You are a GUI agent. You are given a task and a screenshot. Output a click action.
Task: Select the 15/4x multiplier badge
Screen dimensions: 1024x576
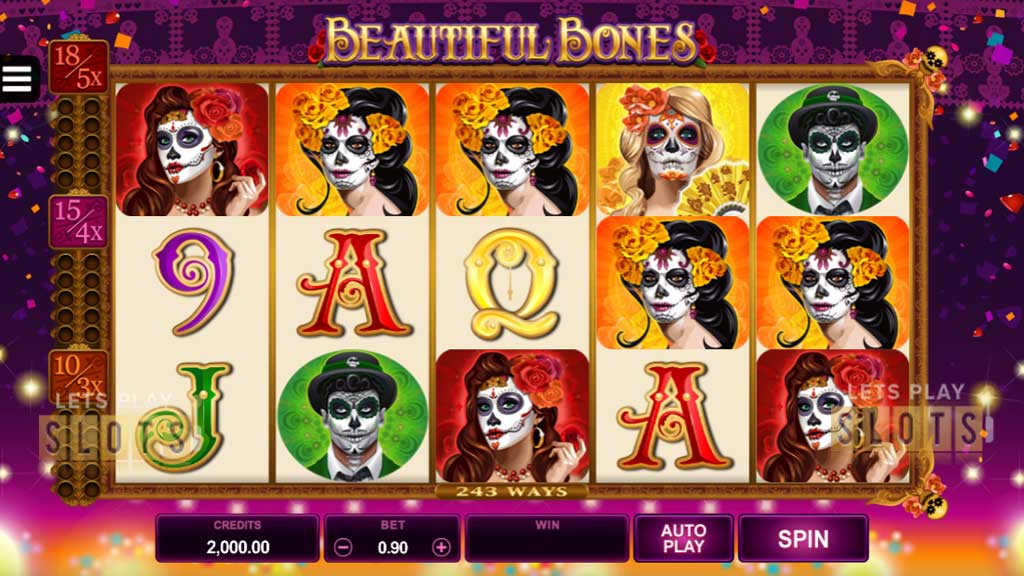tap(79, 222)
